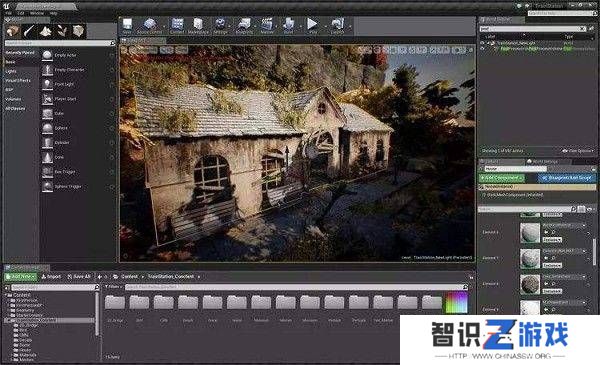Toggle visibility eye of second outliner row
The height and width of the screenshot is (365, 600).
click(482, 49)
